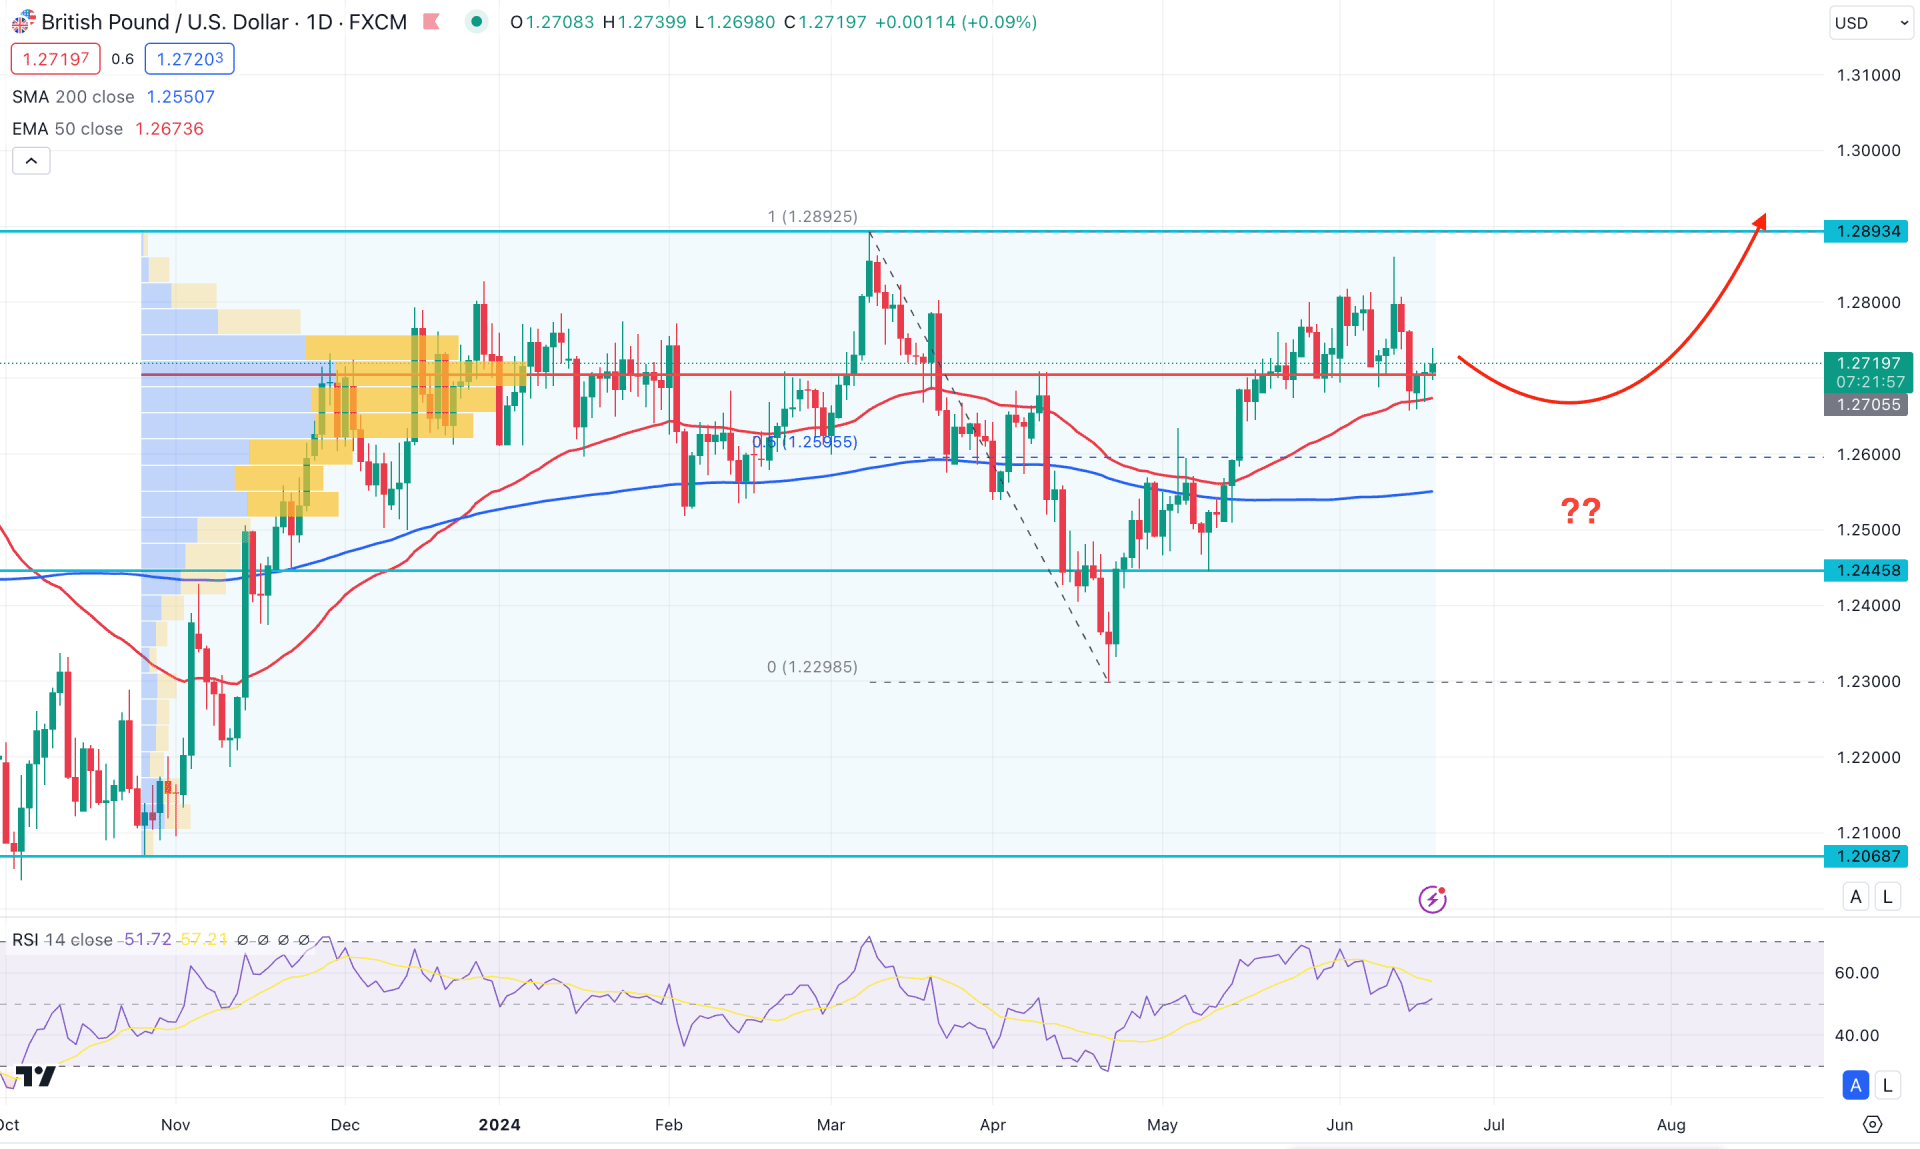
Task: Click the RSI value 51.72 in legend
Action: click(x=146, y=940)
